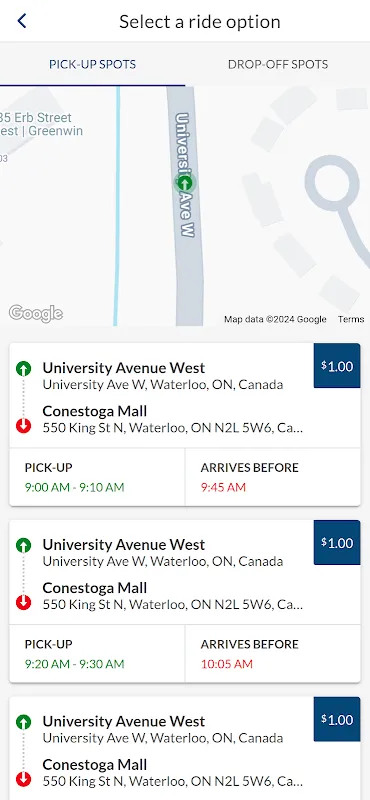Select the $1.00 price badge on first ride
This screenshot has width=370, height=800.
(337, 366)
